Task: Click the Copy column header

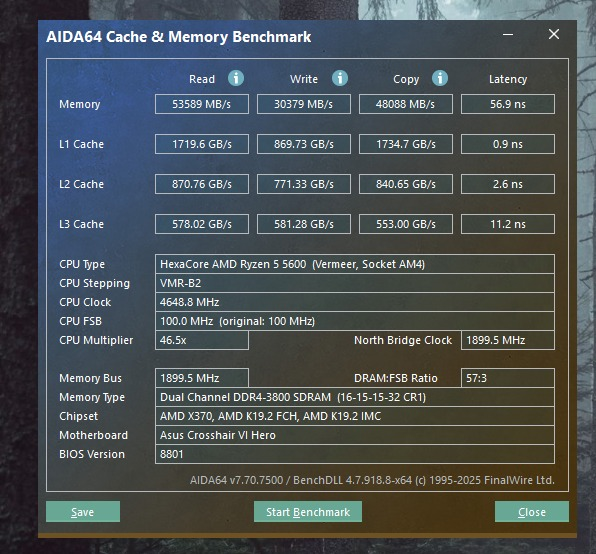Action: pos(406,79)
